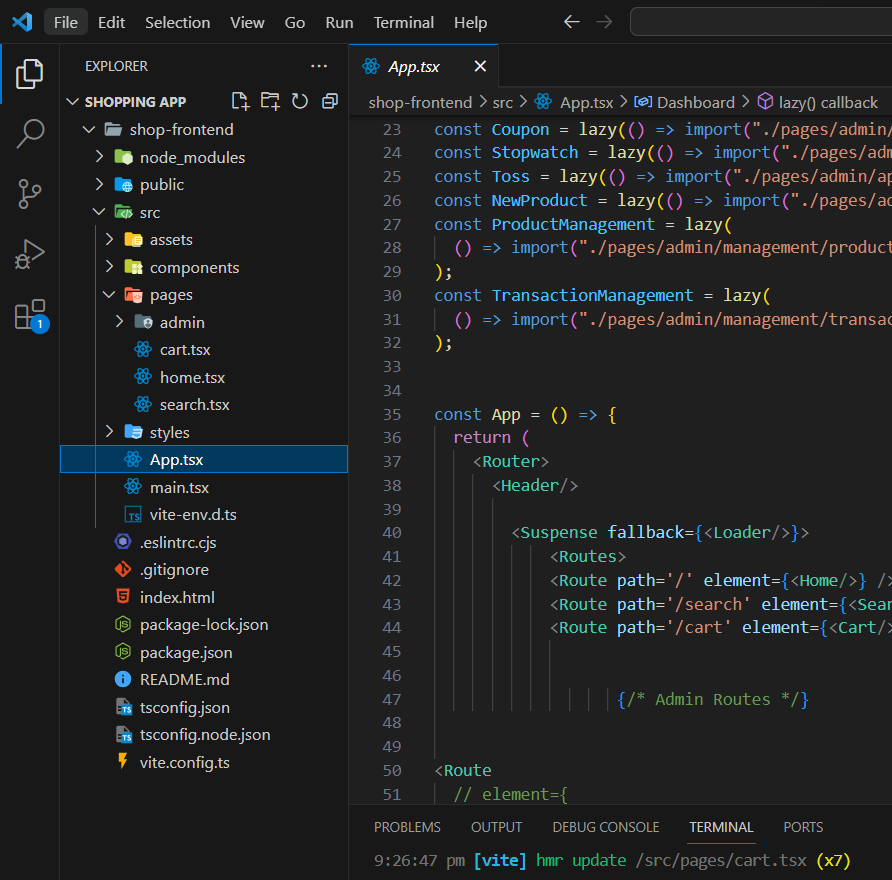Open the Terminal menu
892x880 pixels.
pyautogui.click(x=403, y=22)
